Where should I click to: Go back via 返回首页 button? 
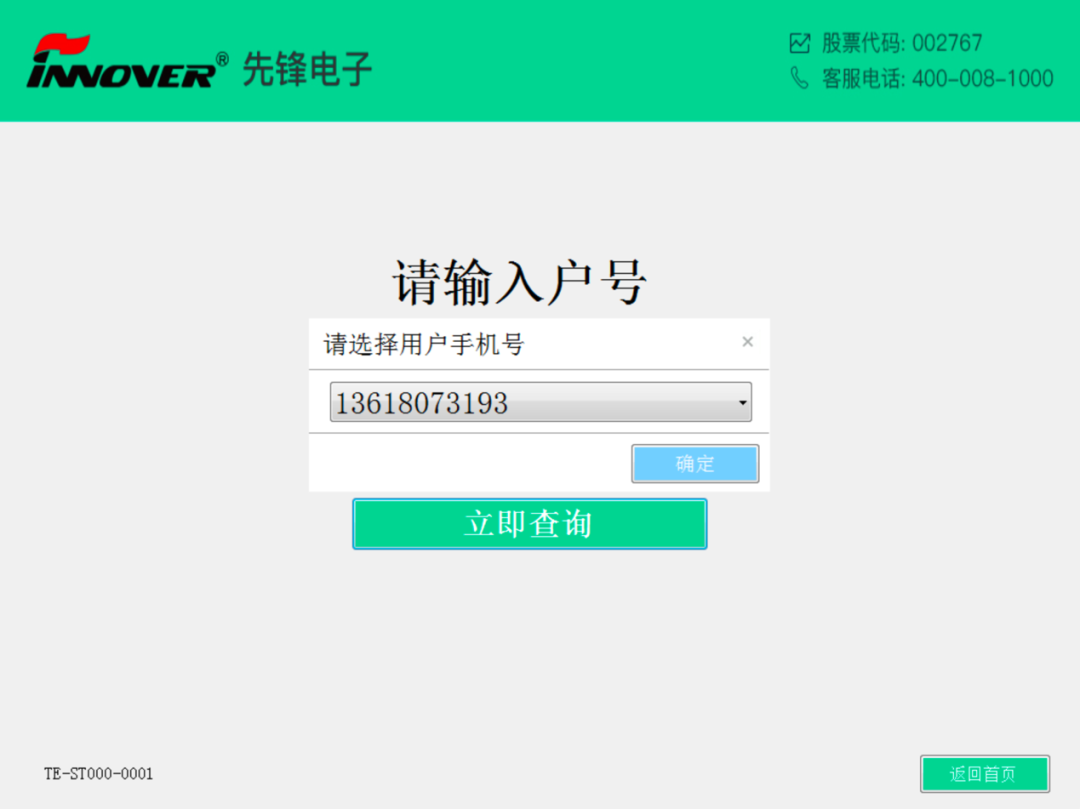[985, 774]
